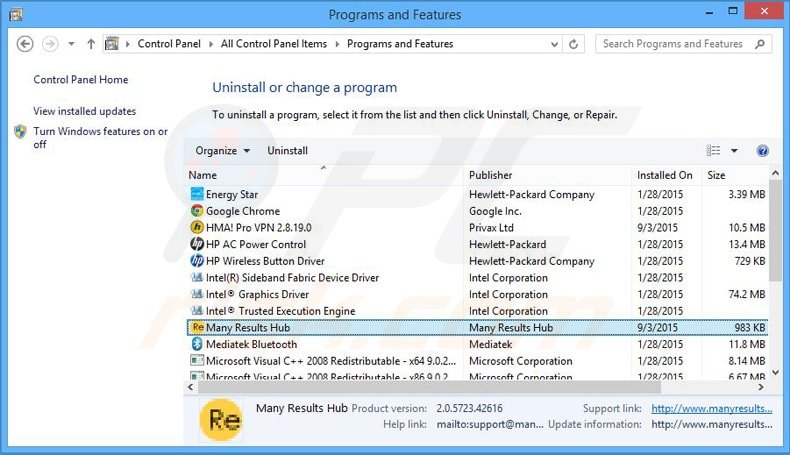
Task: Click Mediatek publisher cell
Action: pyautogui.click(x=491, y=344)
